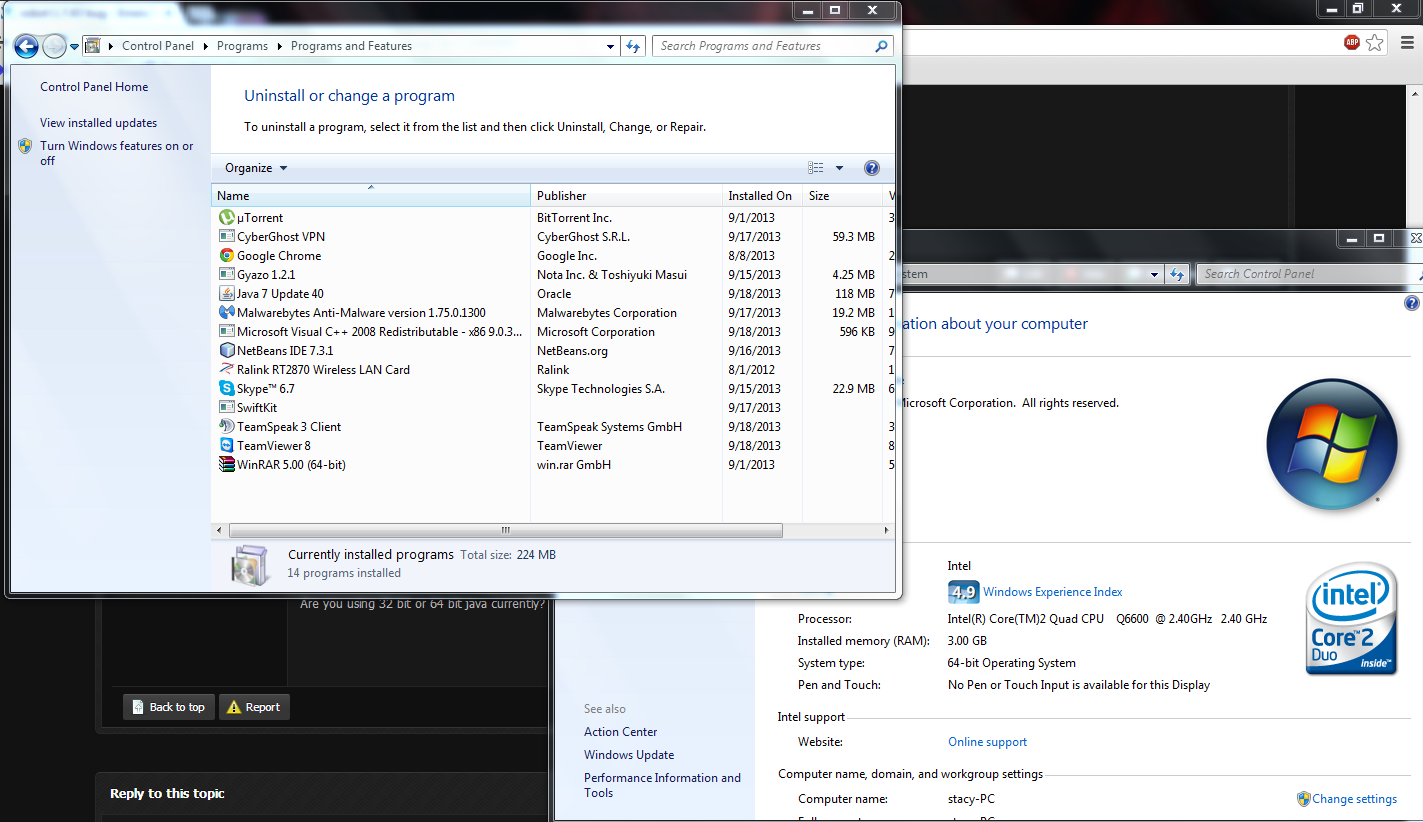1423x822 pixels.
Task: Open the Online support link
Action: (x=987, y=742)
